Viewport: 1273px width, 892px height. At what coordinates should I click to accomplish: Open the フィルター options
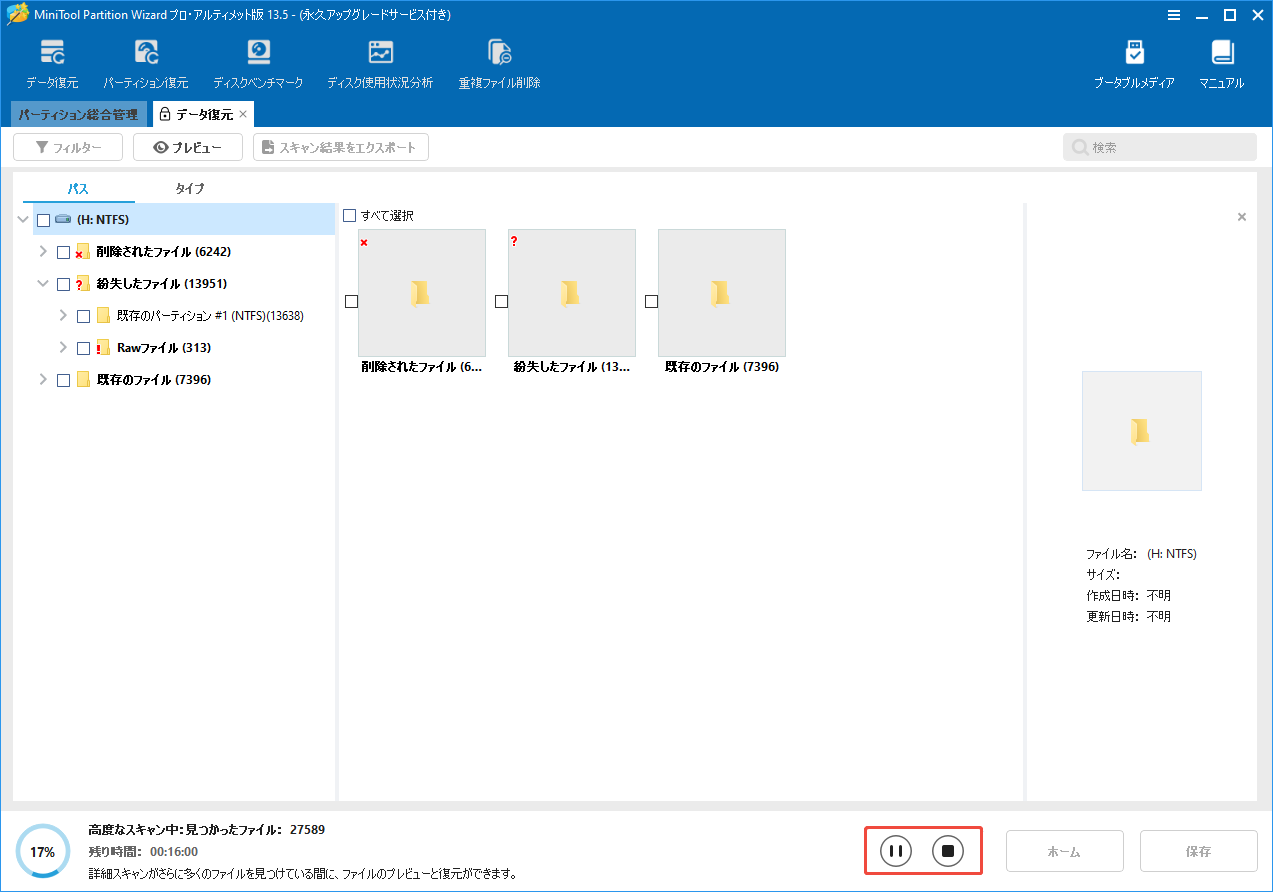click(x=67, y=146)
